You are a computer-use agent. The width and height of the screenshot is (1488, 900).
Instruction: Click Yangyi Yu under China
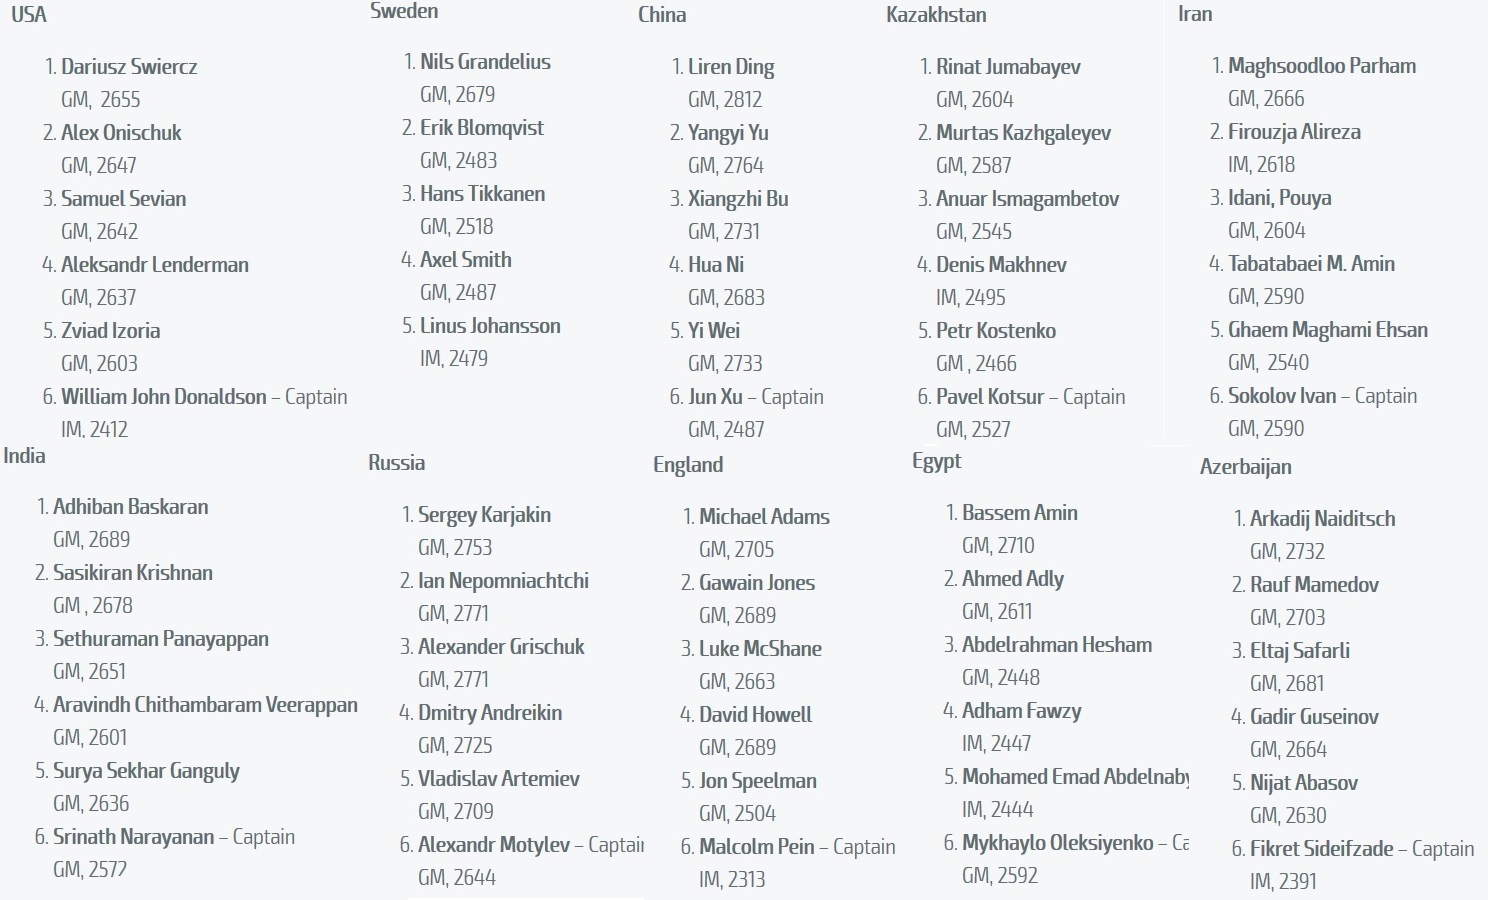click(728, 133)
